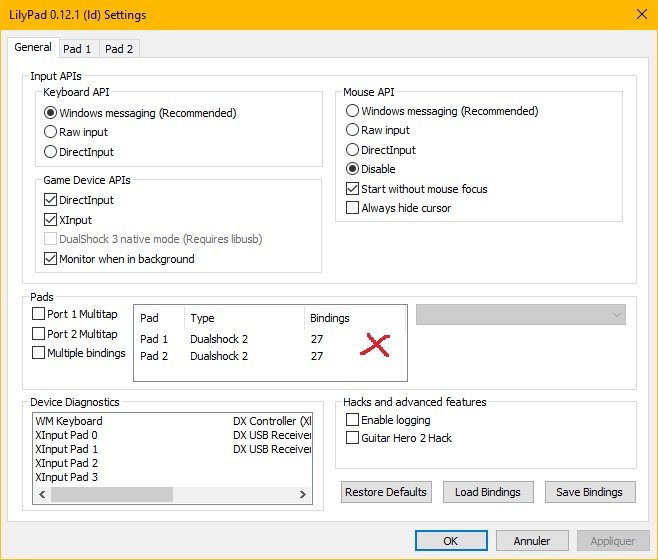This screenshot has height=560, width=658.
Task: Select Raw input for Keyboard API
Action: coord(51,132)
